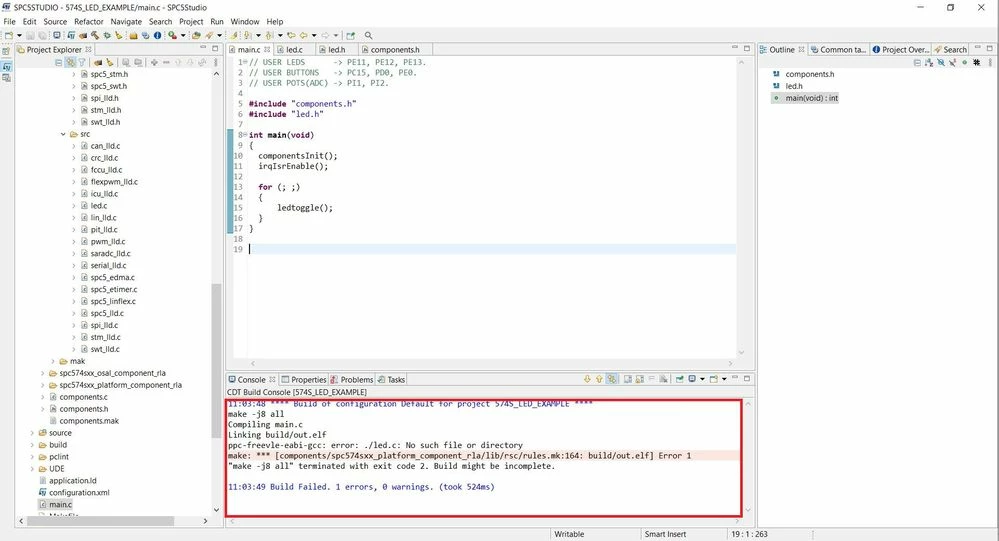Toggle green dot filter in Outline toolbar
This screenshot has height=541, width=999.
[x=965, y=62]
